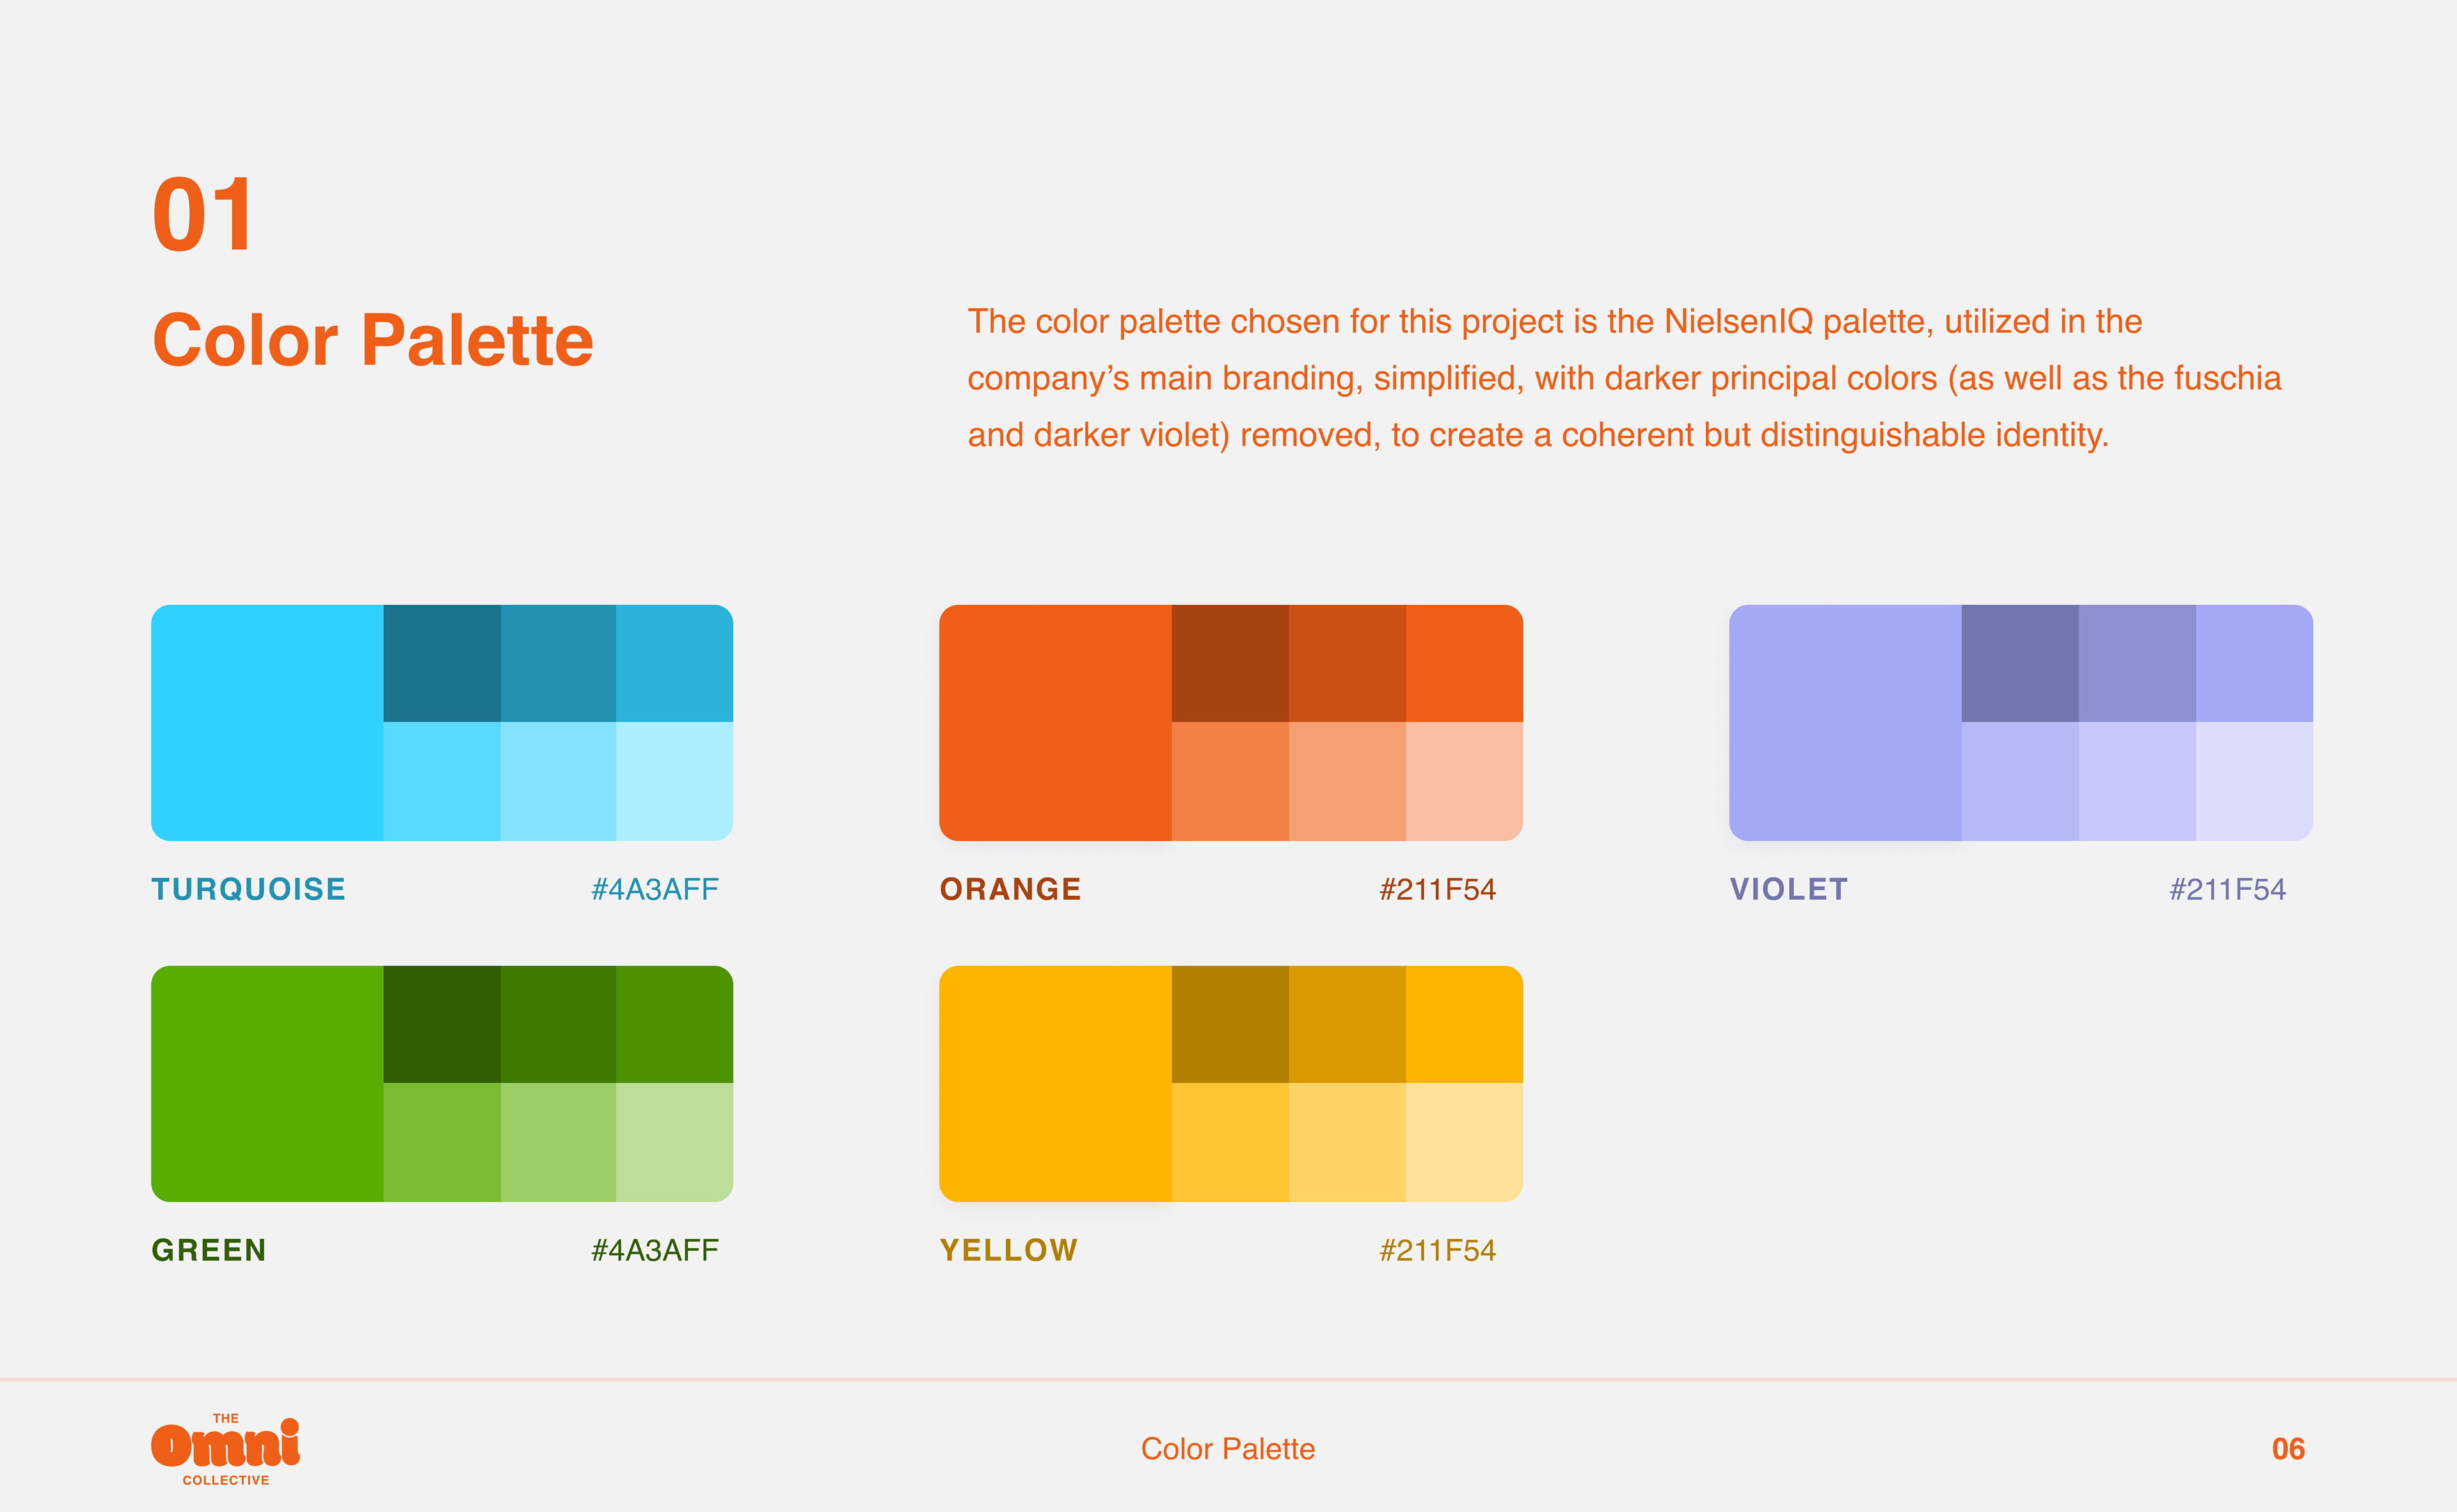Image resolution: width=2457 pixels, height=1512 pixels.
Task: Select the large turquoise main swatch
Action: [x=267, y=722]
